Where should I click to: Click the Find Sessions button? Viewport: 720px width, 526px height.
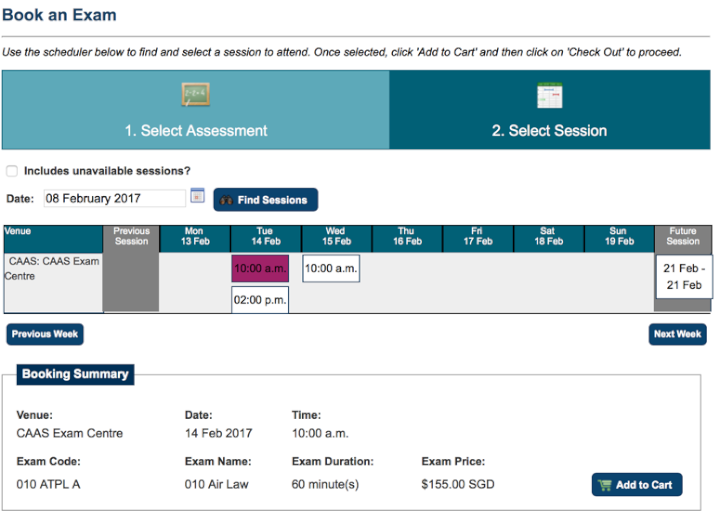265,200
